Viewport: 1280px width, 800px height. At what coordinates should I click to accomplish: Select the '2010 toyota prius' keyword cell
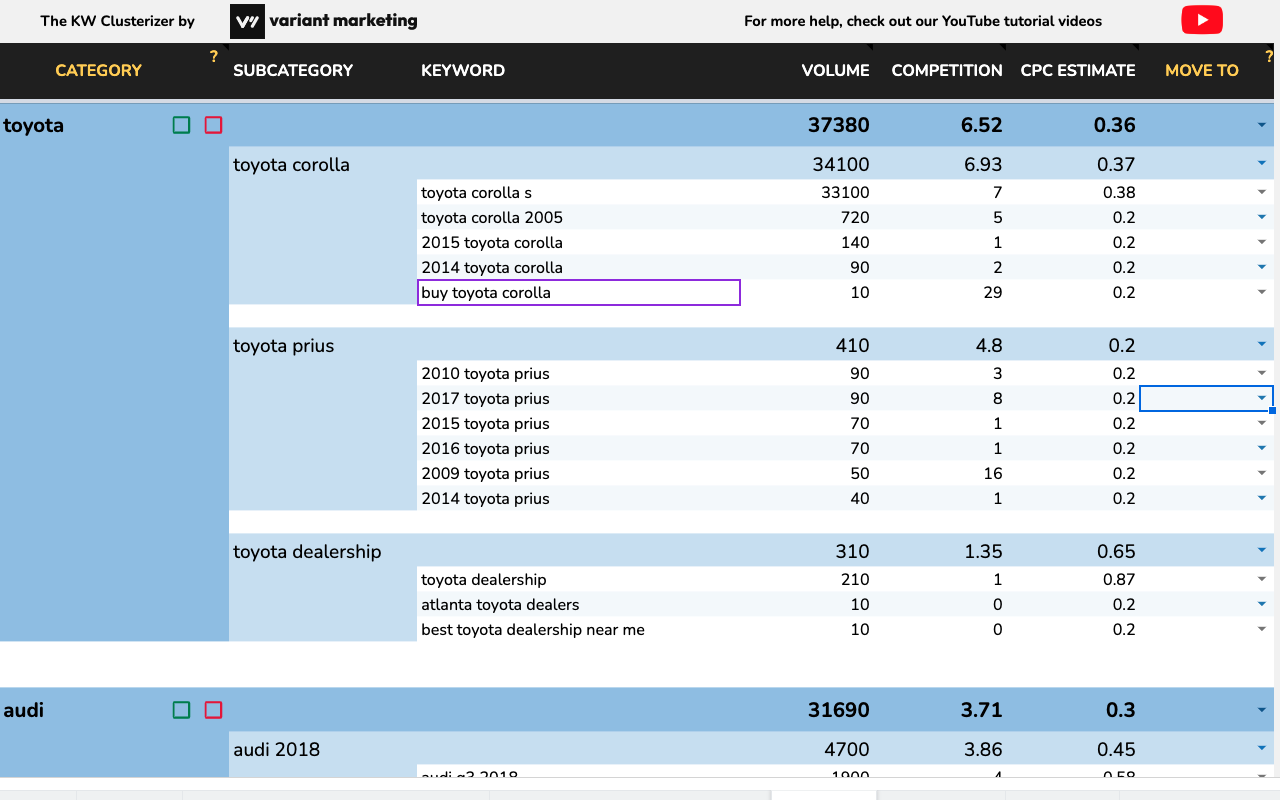579,373
